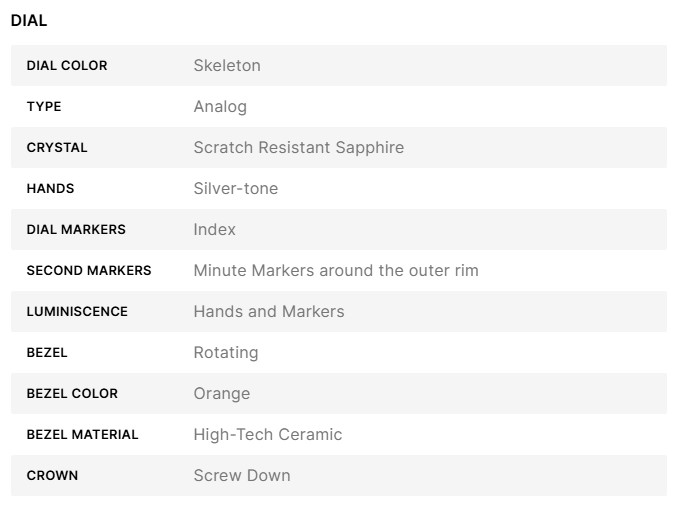
Task: Select the Hands and Markers value
Action: [269, 312]
